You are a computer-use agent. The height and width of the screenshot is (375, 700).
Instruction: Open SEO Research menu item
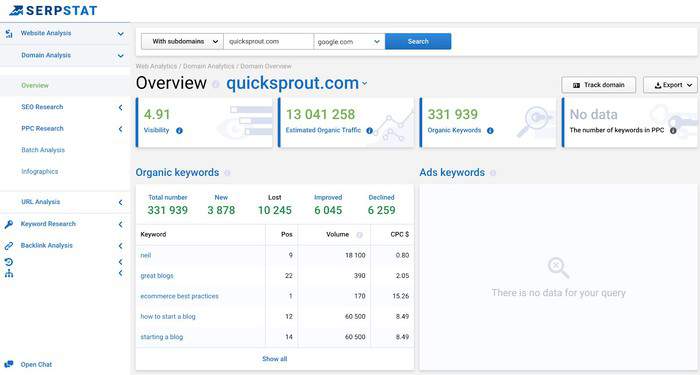tap(42, 107)
